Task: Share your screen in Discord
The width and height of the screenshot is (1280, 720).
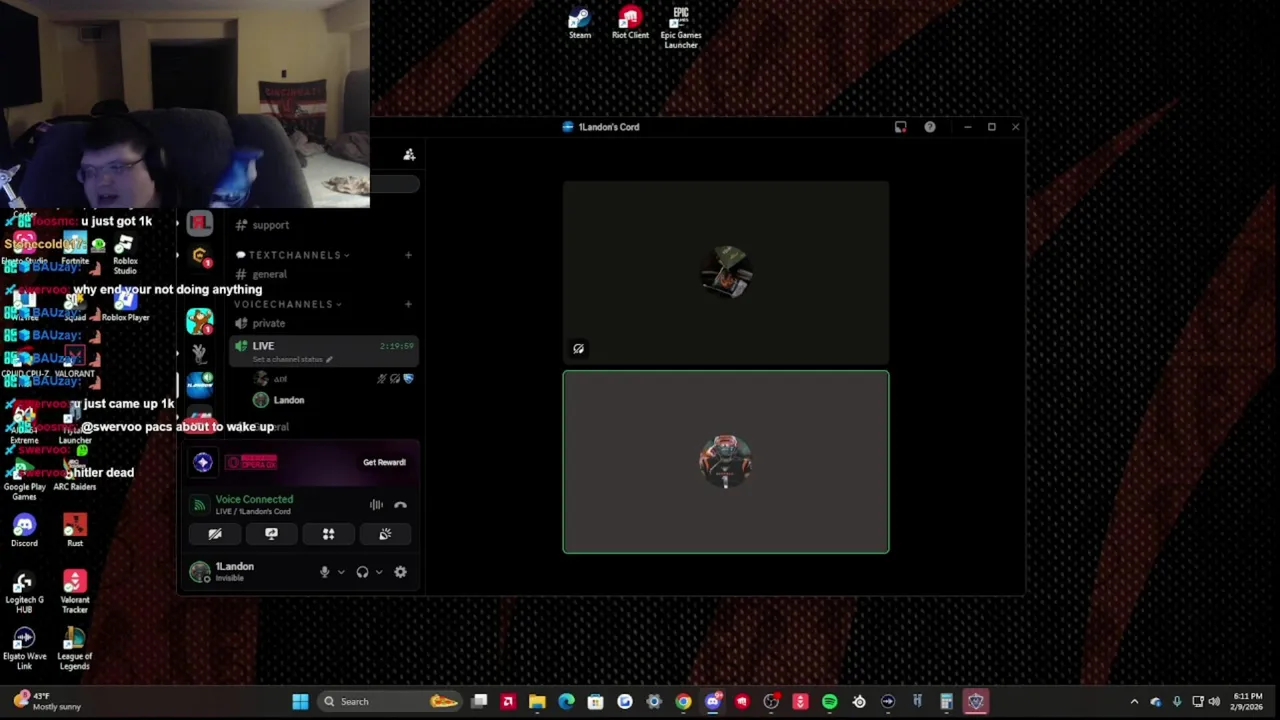Action: 271,534
